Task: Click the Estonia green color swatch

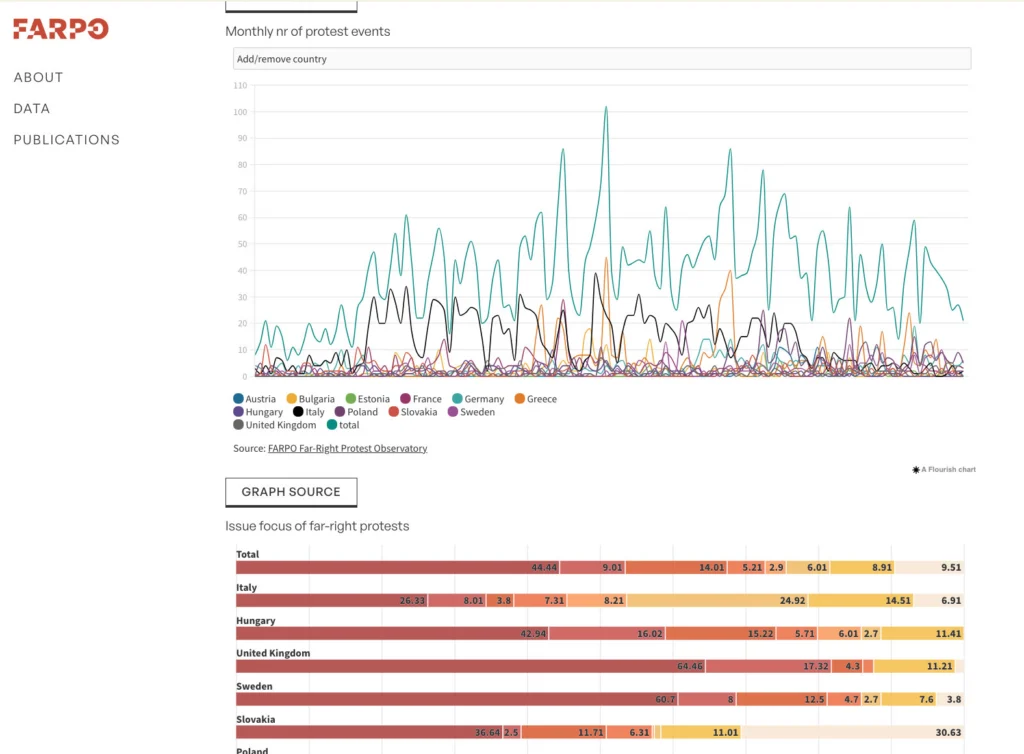Action: click(x=351, y=399)
